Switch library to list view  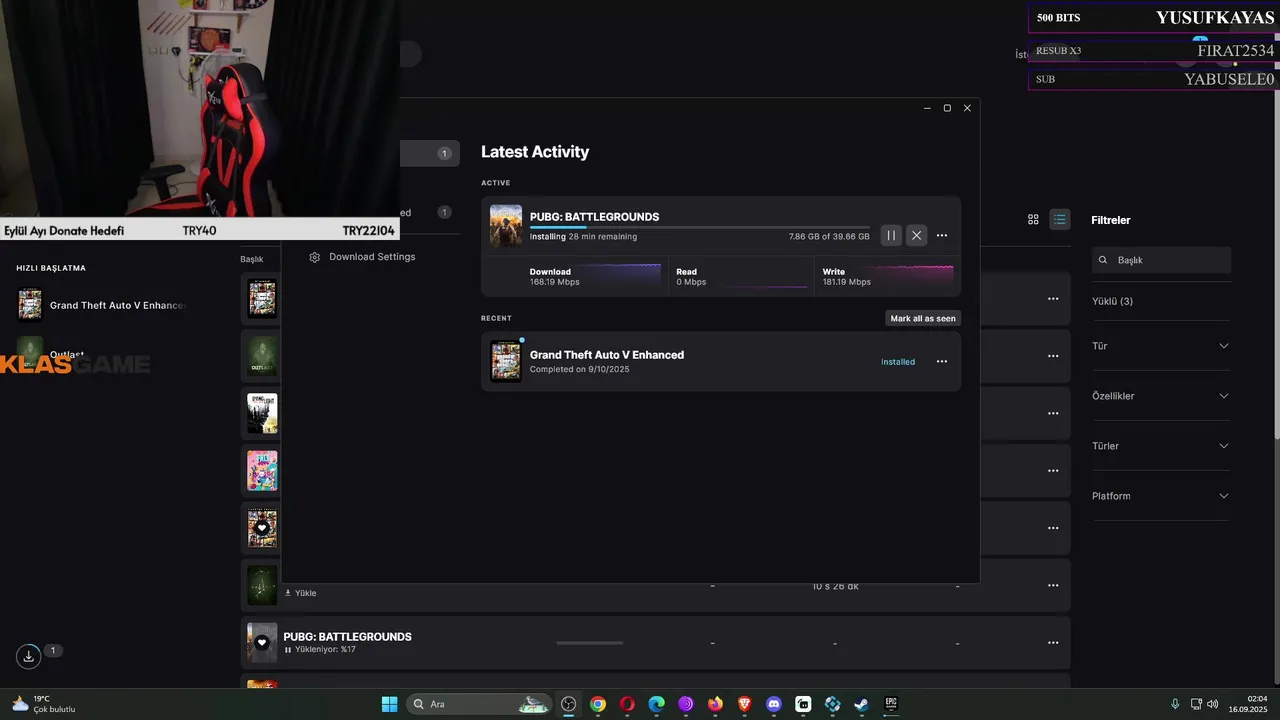pos(1060,220)
